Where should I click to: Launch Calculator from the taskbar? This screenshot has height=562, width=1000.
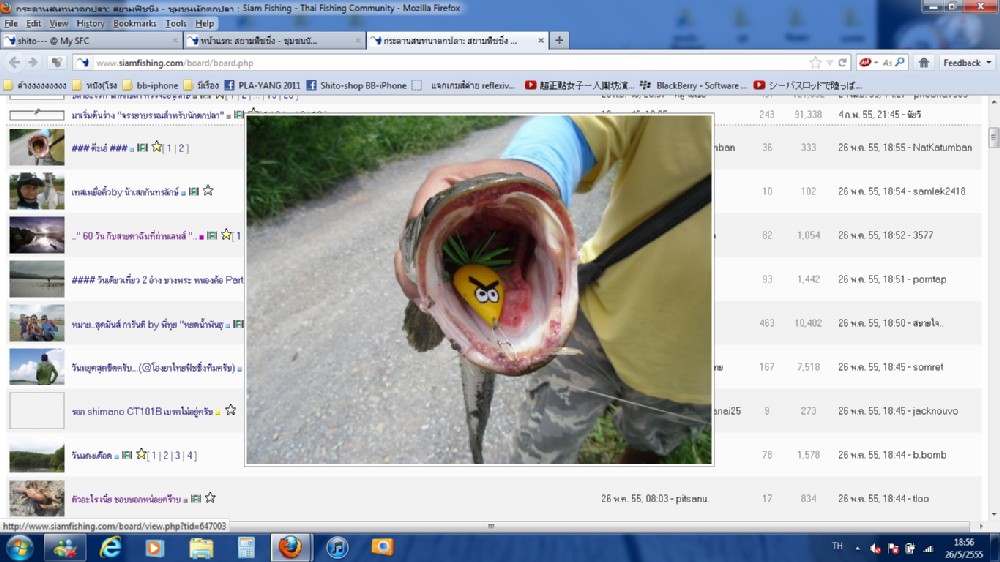246,547
